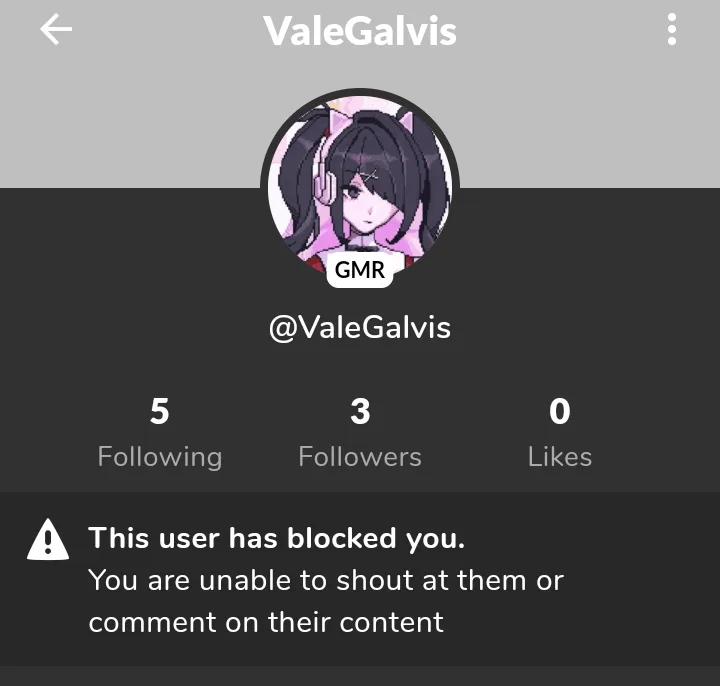This screenshot has width=720, height=686.
Task: Tap the 0 likes count
Action: tap(560, 411)
